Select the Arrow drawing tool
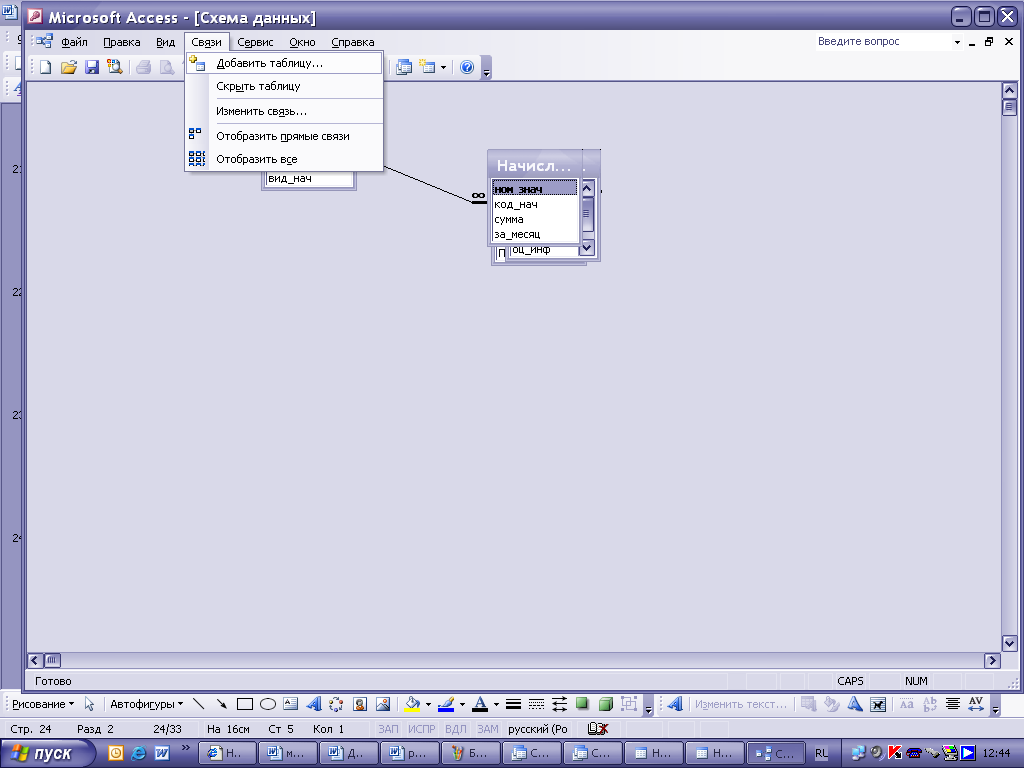 pos(221,704)
